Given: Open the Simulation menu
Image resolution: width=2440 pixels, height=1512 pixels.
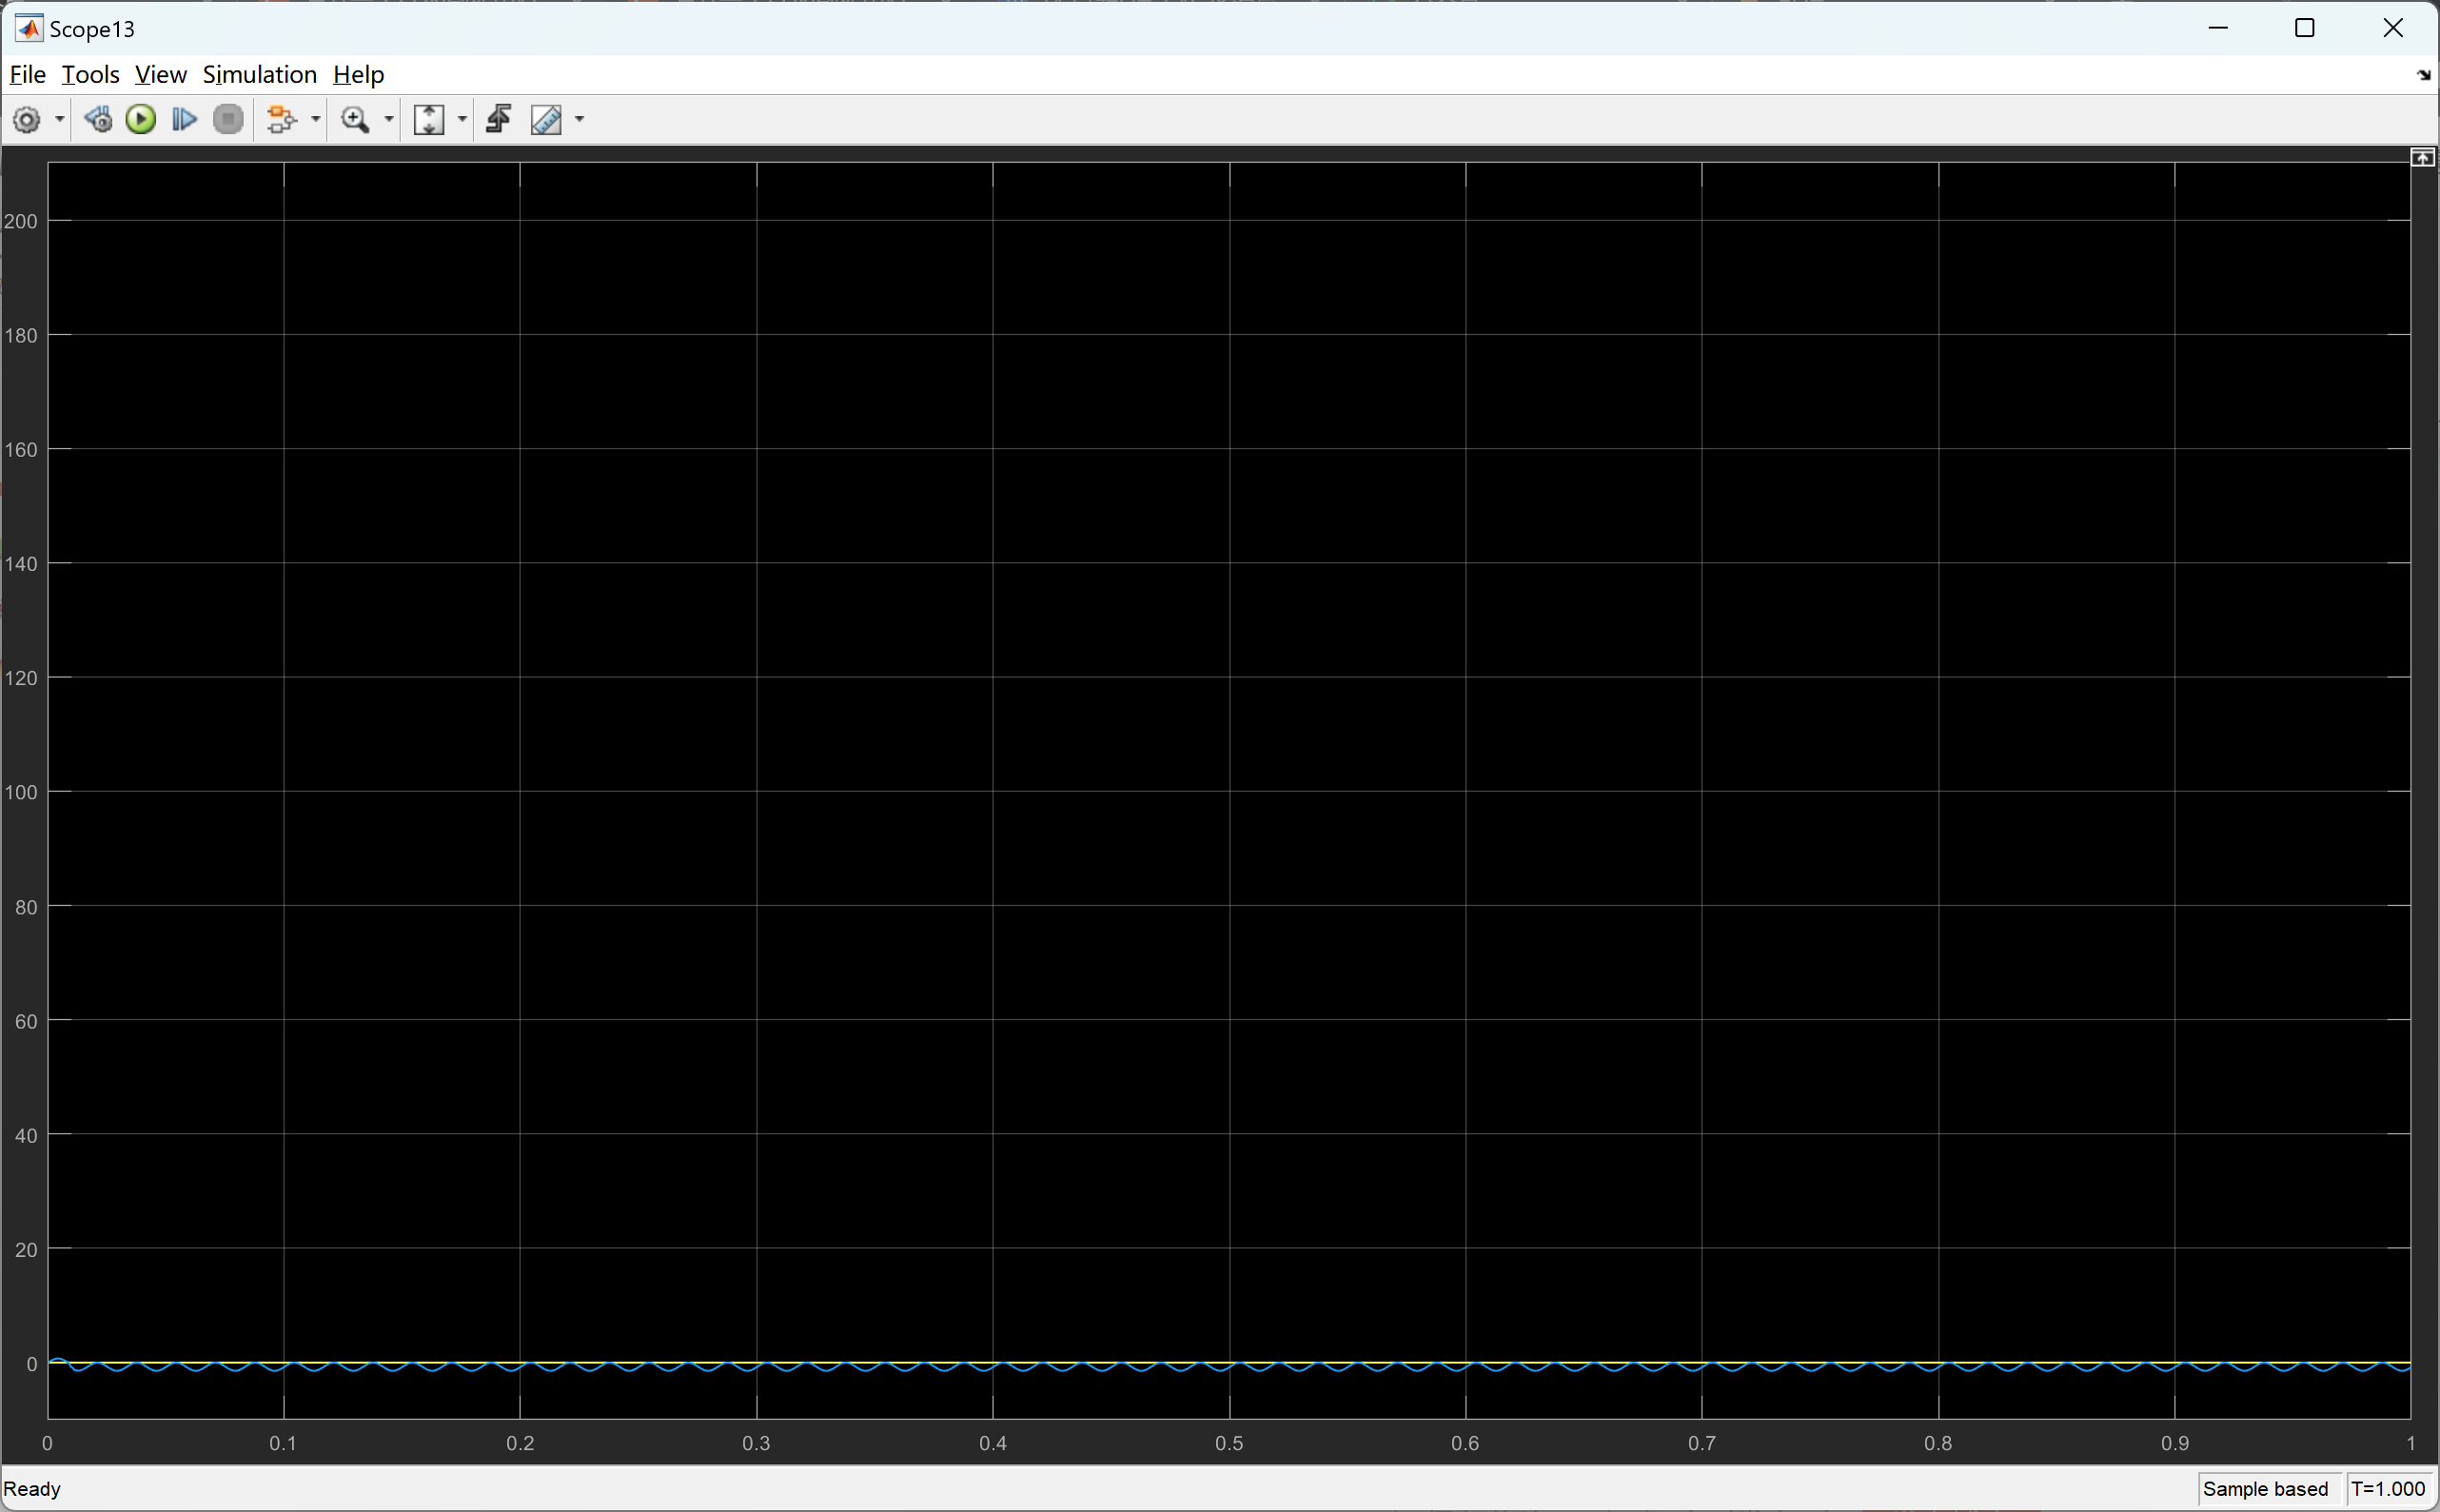Looking at the screenshot, I should [x=259, y=74].
